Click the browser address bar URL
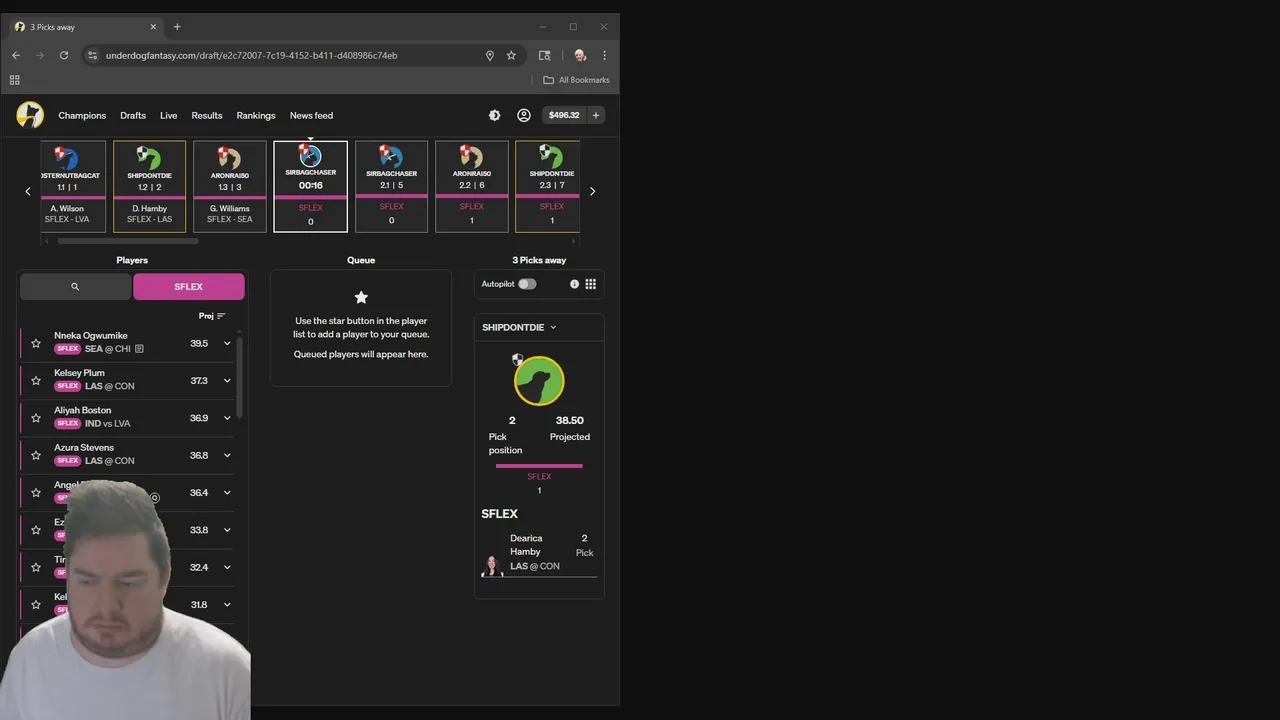1280x720 pixels. tap(252, 55)
